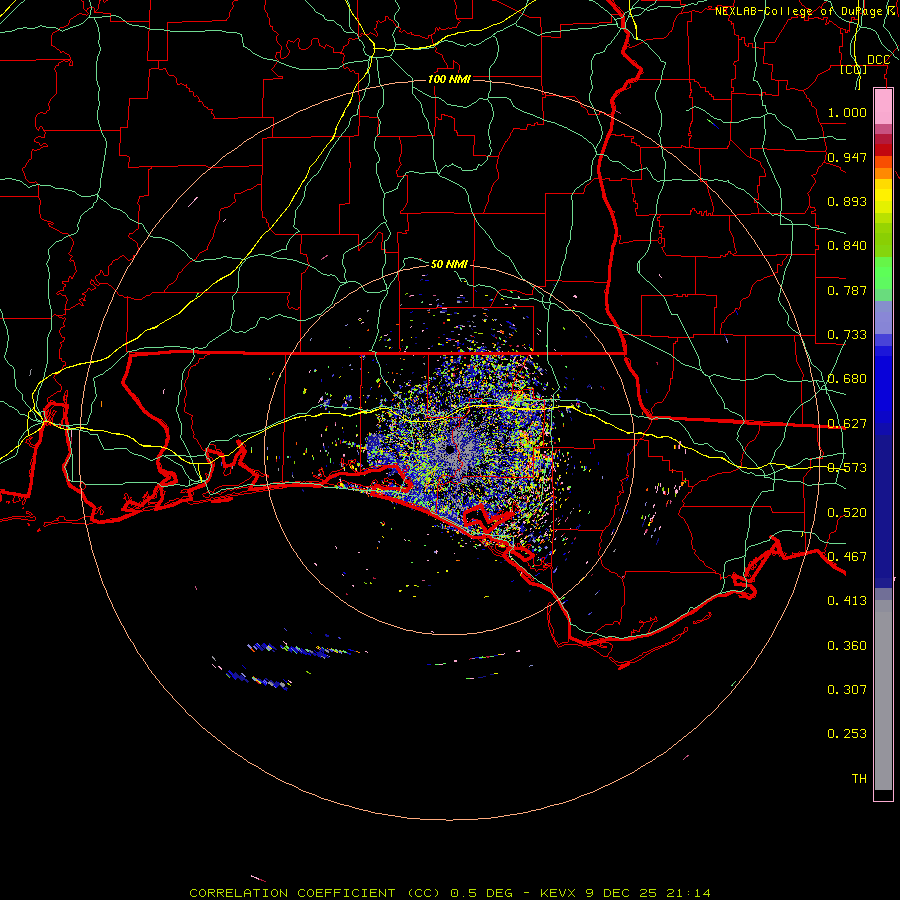Click the [CC] units label
This screenshot has width=900, height=900.
(x=854, y=69)
